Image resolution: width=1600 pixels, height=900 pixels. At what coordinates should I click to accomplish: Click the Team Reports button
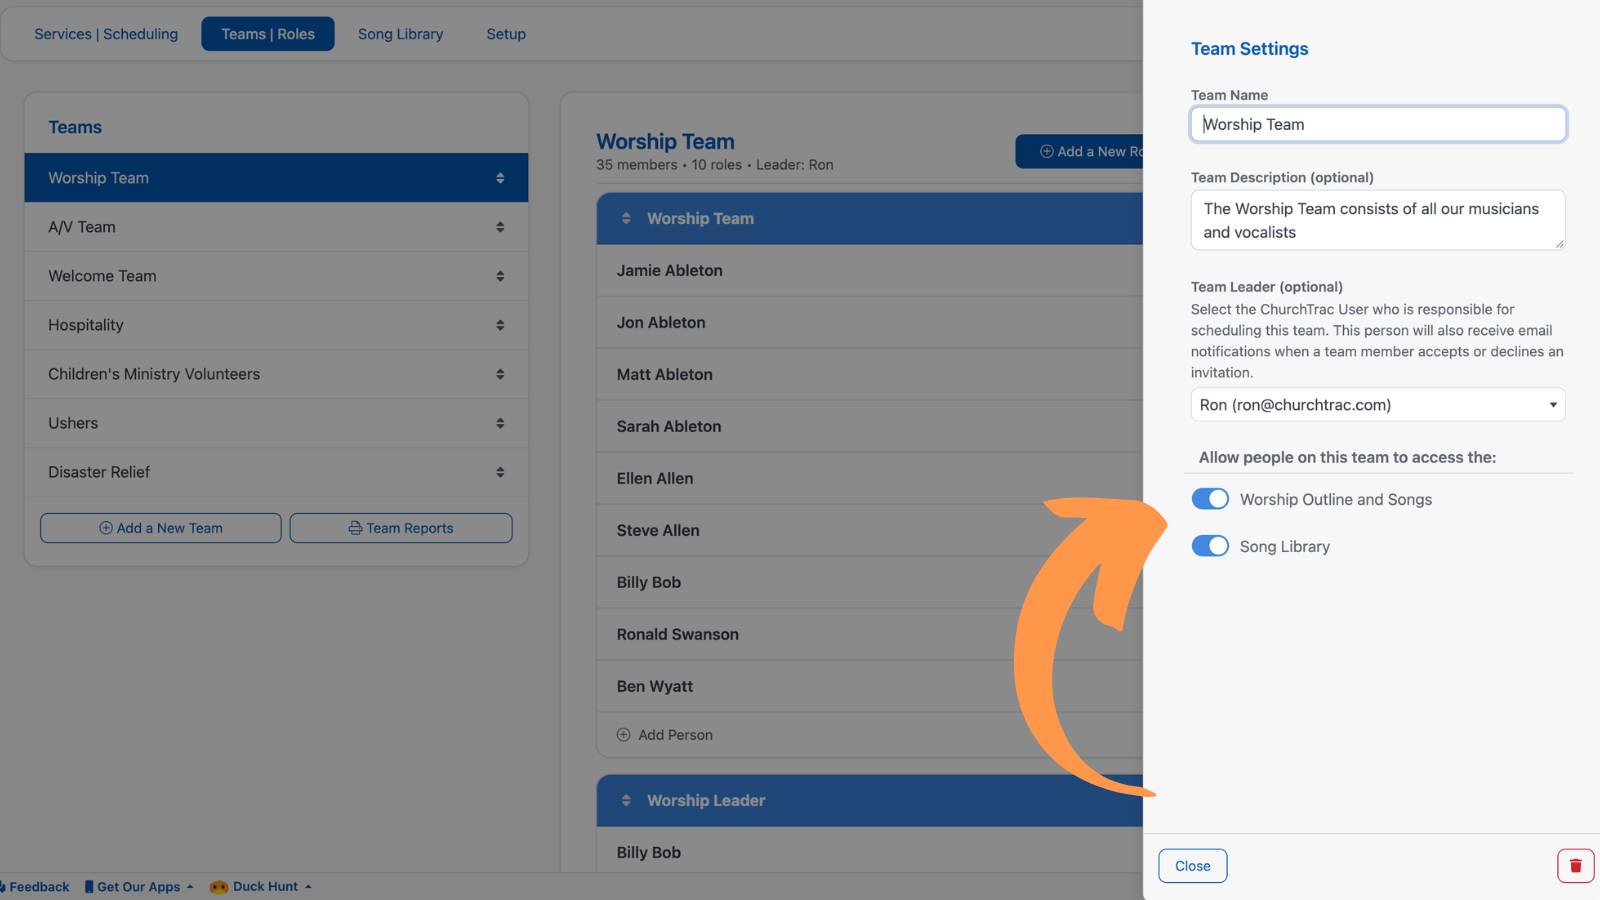pyautogui.click(x=401, y=528)
